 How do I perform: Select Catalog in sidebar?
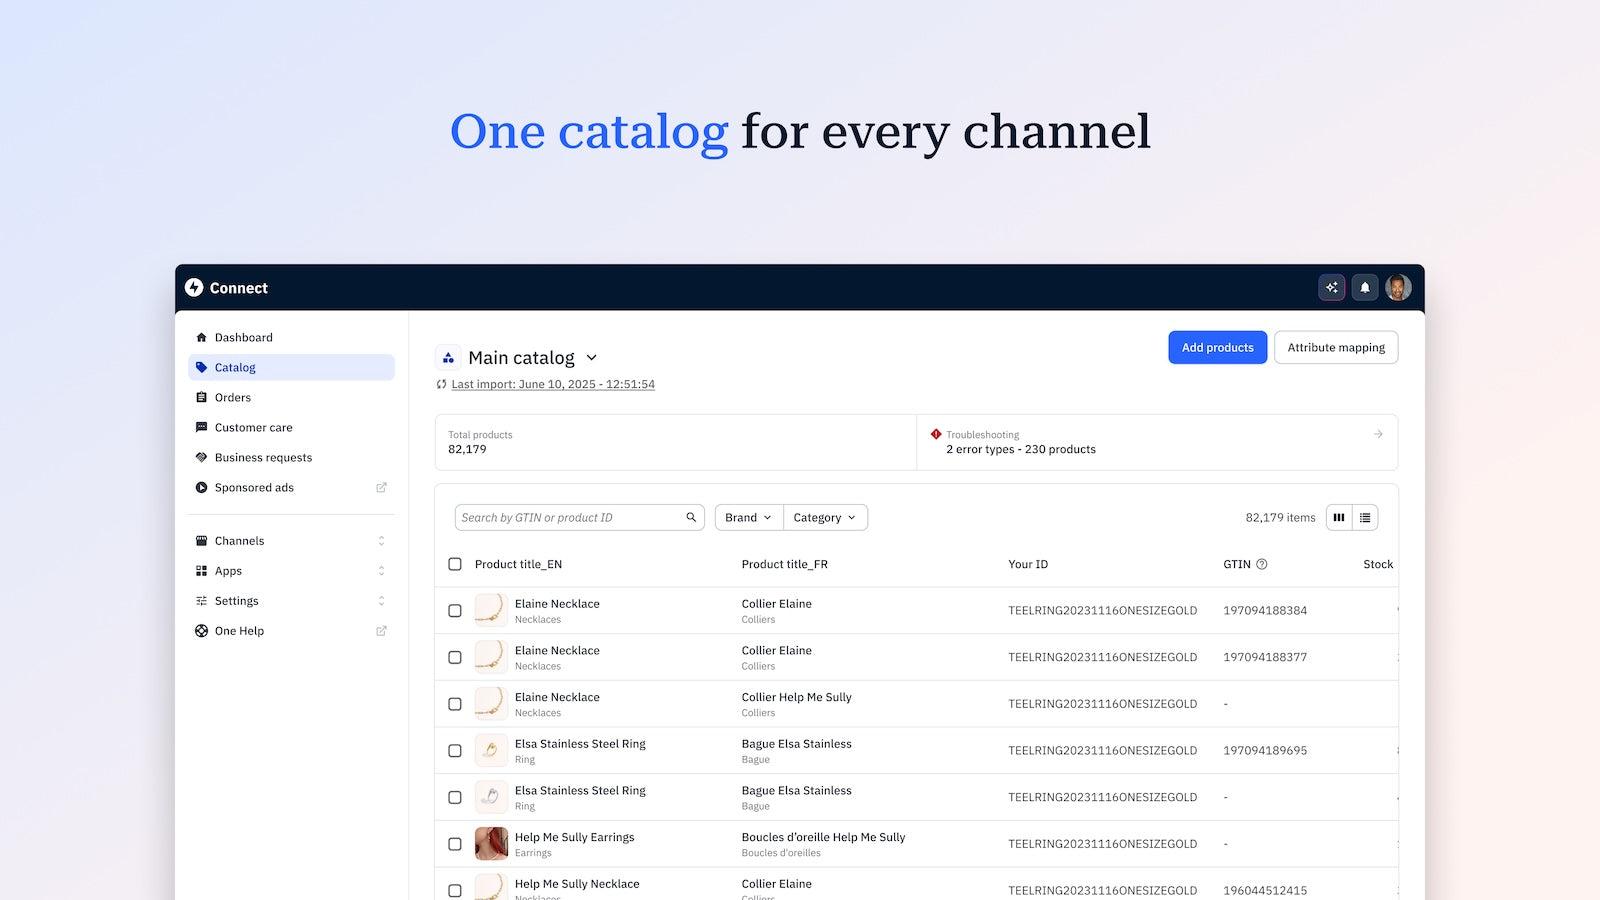pyautogui.click(x=291, y=368)
